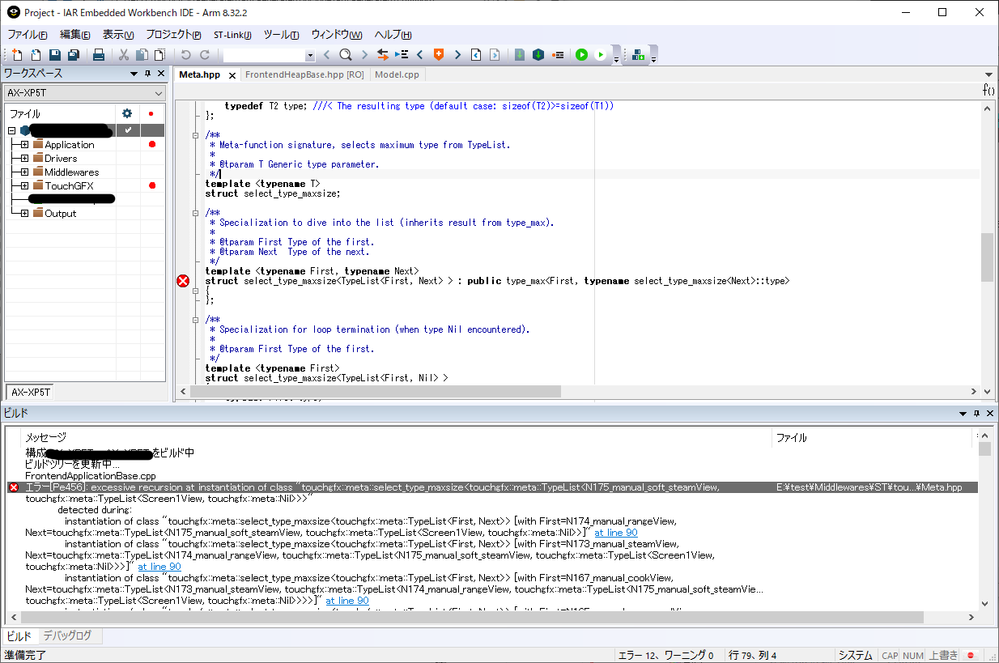Open search text dropdown in toolbar
This screenshot has width=999, height=663.
point(310,55)
